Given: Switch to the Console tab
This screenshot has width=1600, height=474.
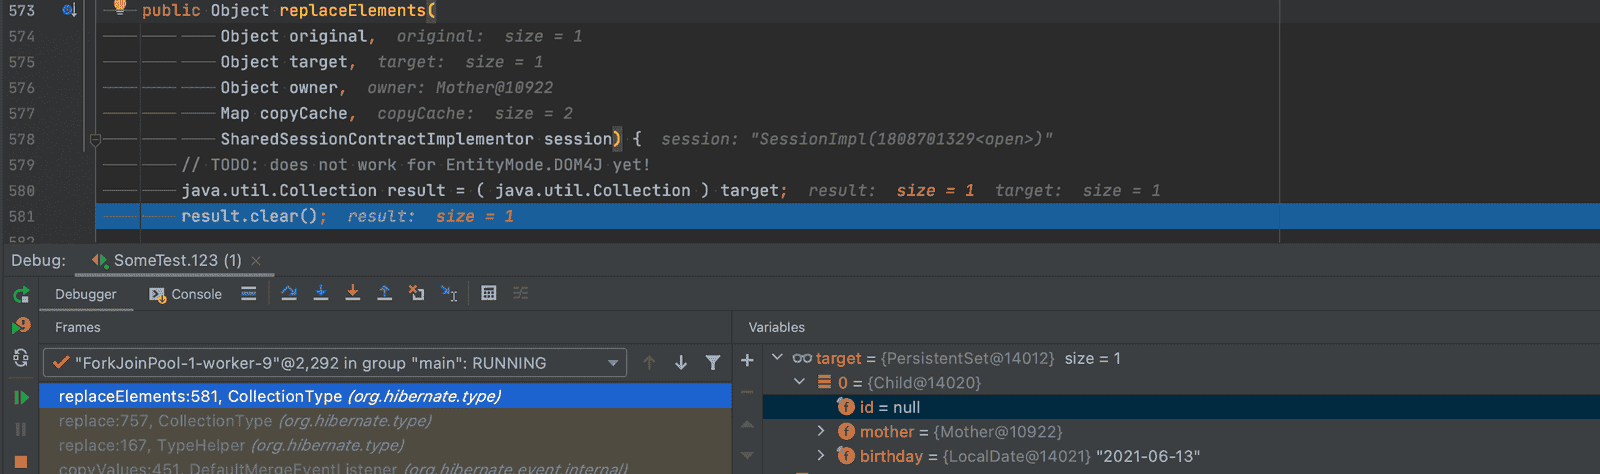Looking at the screenshot, I should [x=186, y=294].
